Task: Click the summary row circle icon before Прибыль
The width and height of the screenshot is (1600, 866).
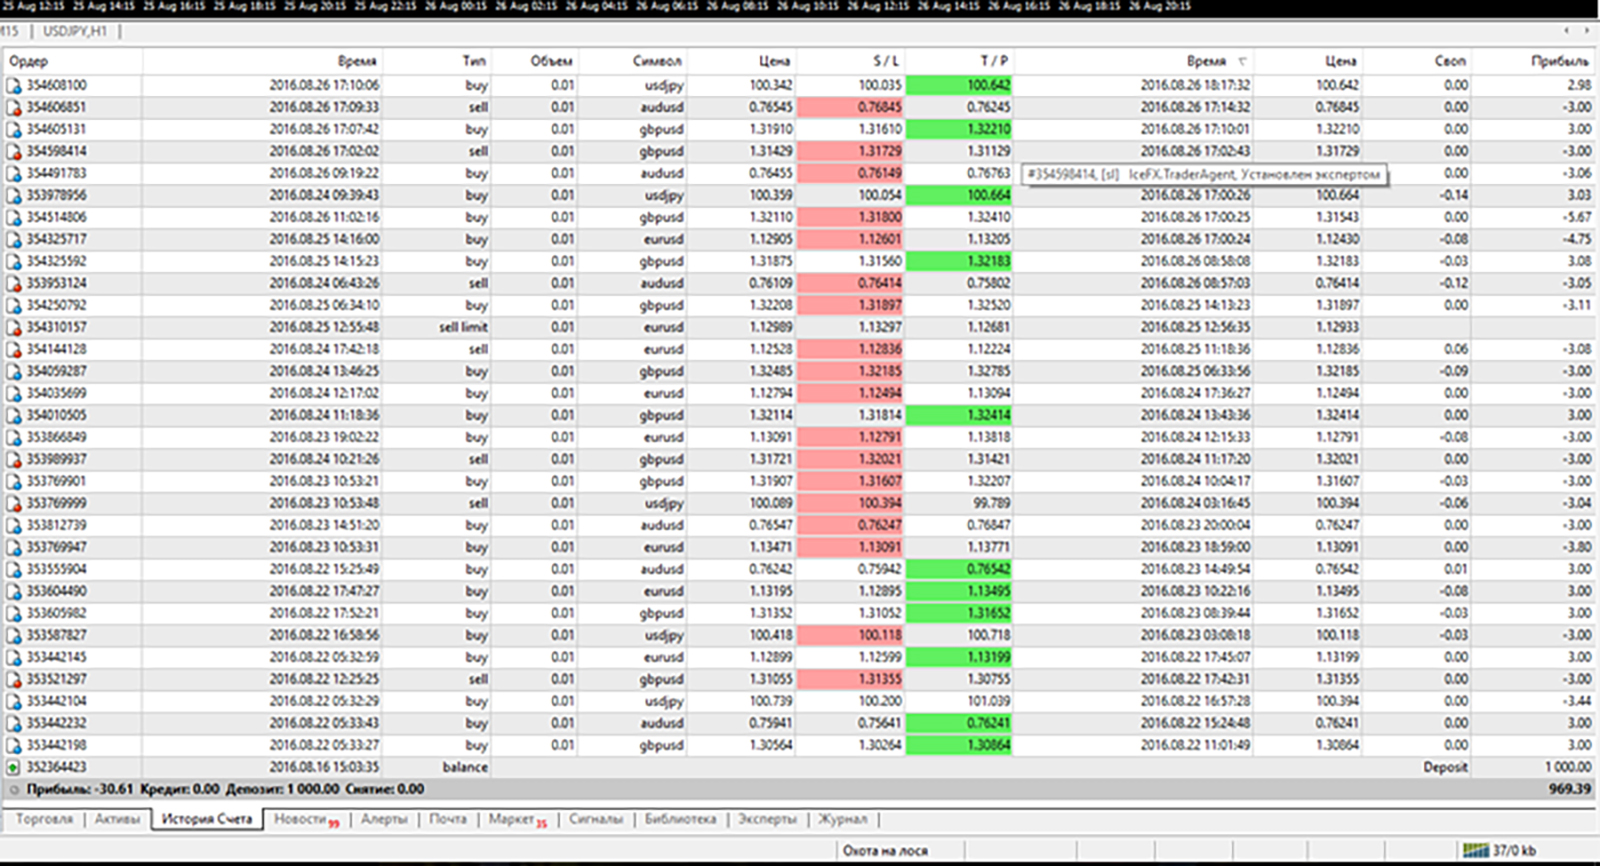Action: point(14,790)
